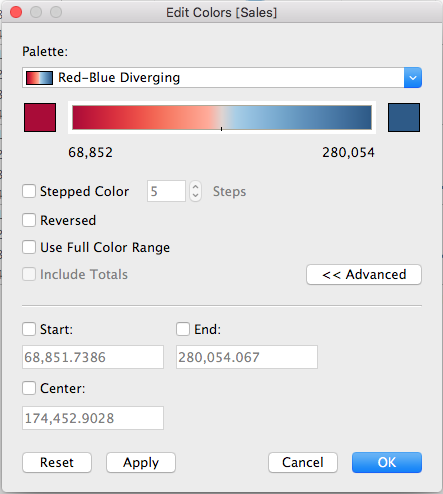Click the End value field 280,054.067

pyautogui.click(x=247, y=357)
